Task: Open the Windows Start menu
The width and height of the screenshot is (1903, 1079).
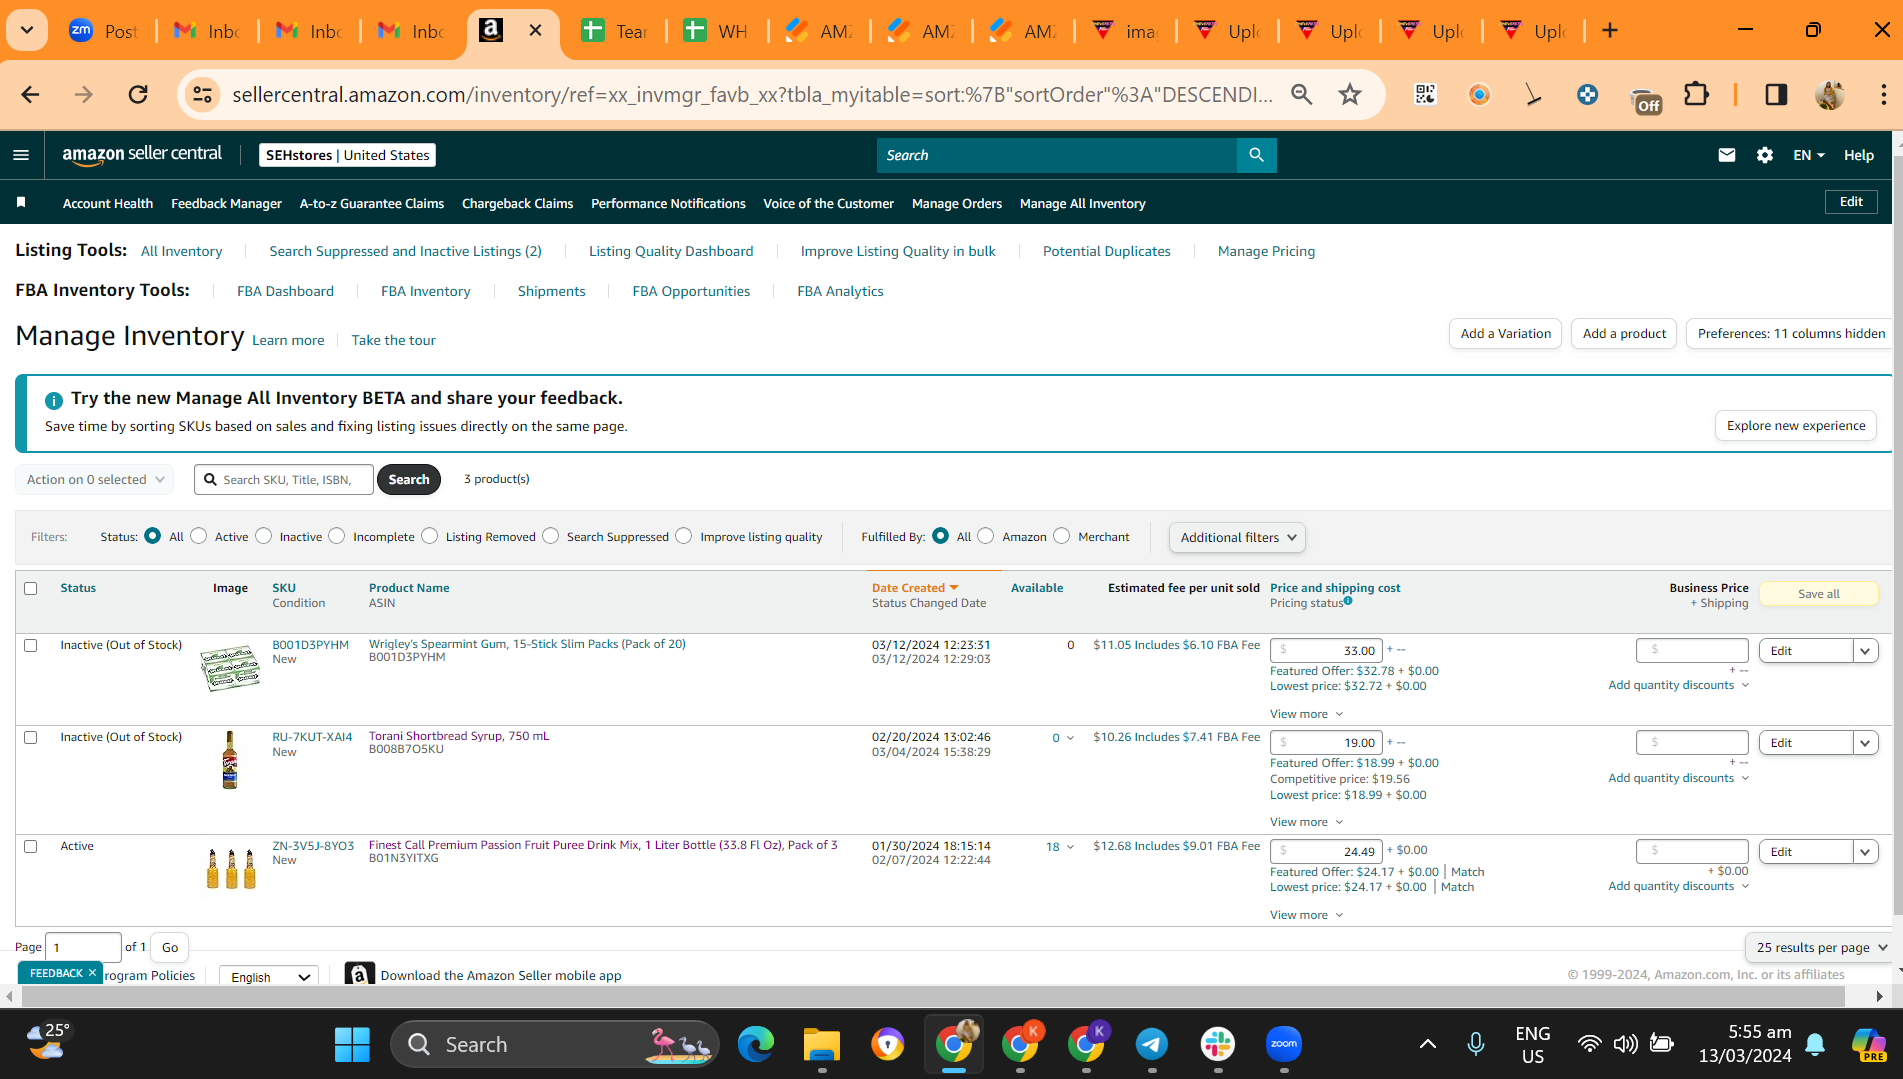Action: click(x=352, y=1044)
